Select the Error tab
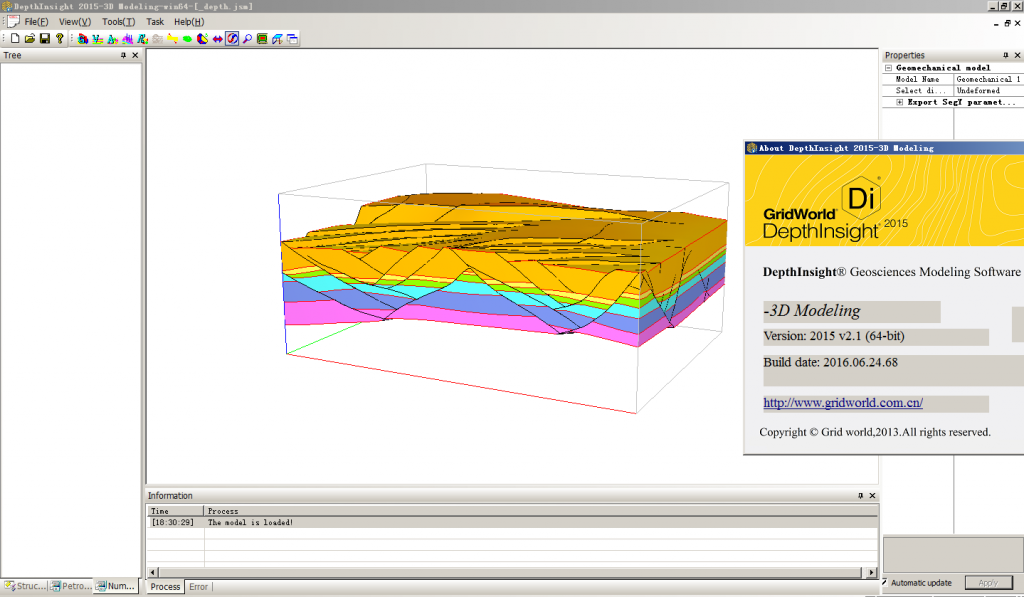 coord(199,587)
